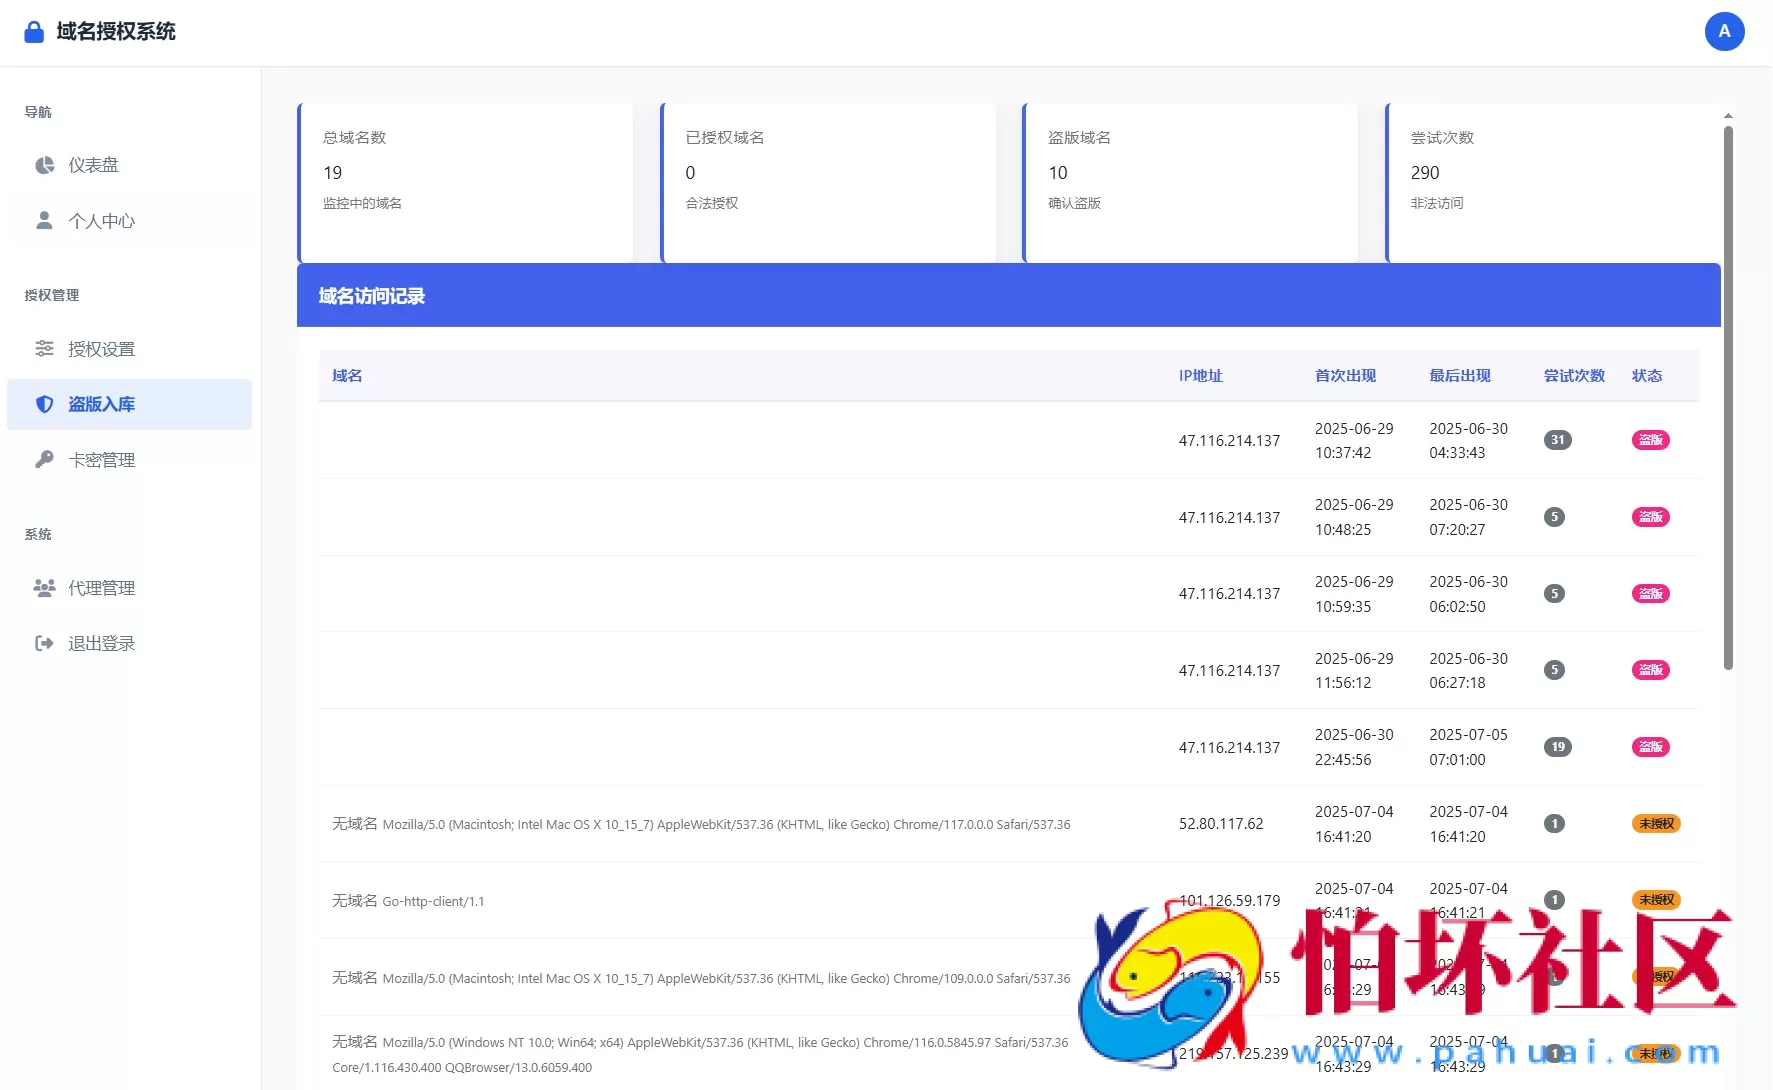Image resolution: width=1773 pixels, height=1090 pixels.
Task: Click the pink 盗版 status badge in first row
Action: [1650, 440]
